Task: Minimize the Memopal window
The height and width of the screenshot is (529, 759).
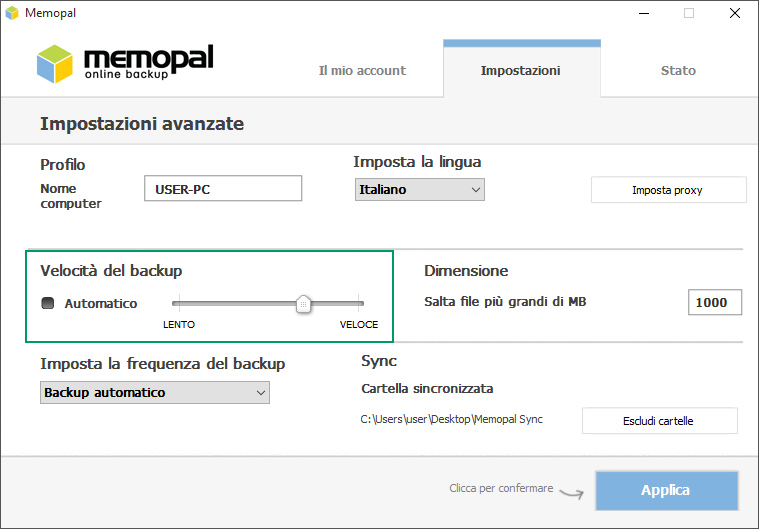Action: coord(644,14)
